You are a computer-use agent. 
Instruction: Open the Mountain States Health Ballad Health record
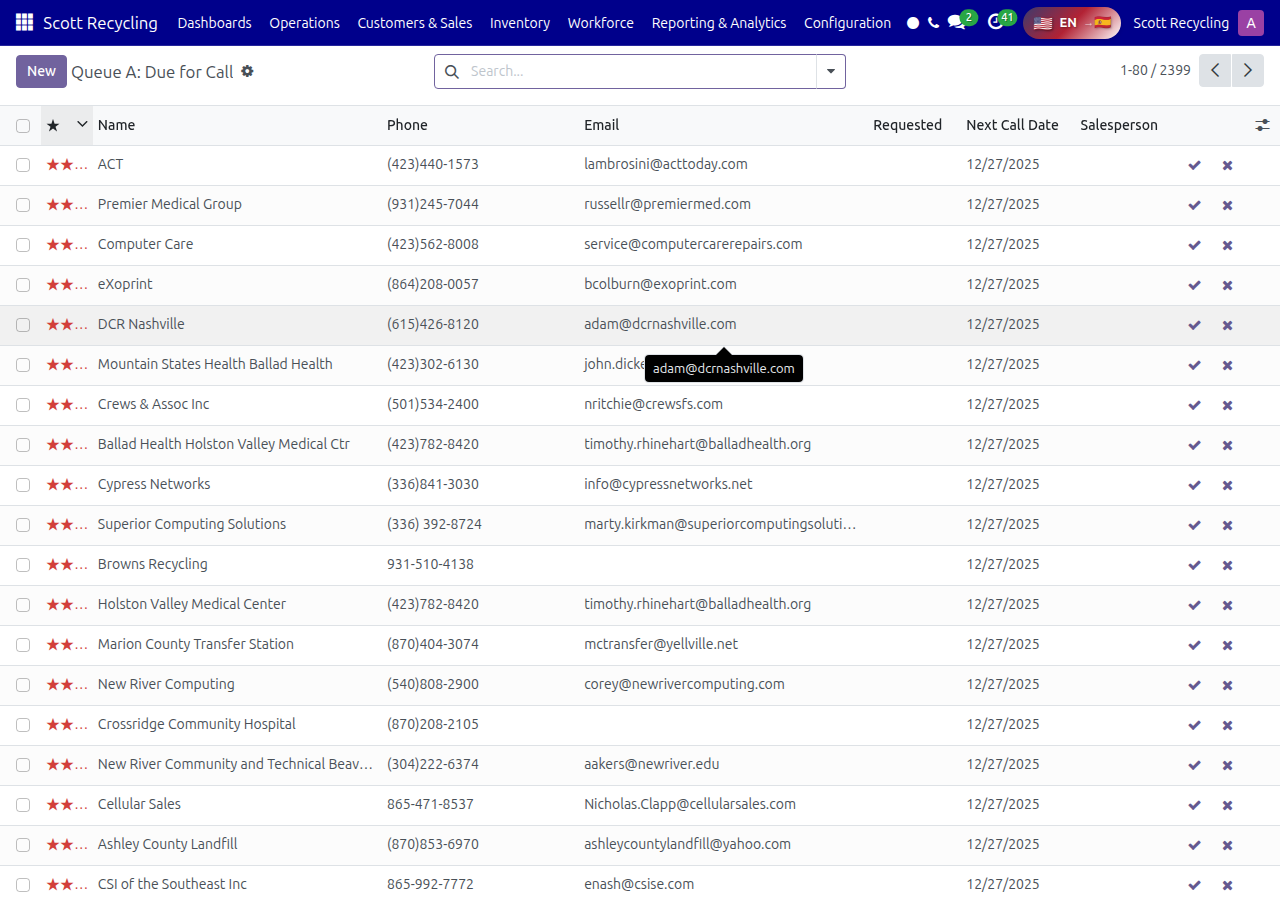[215, 364]
